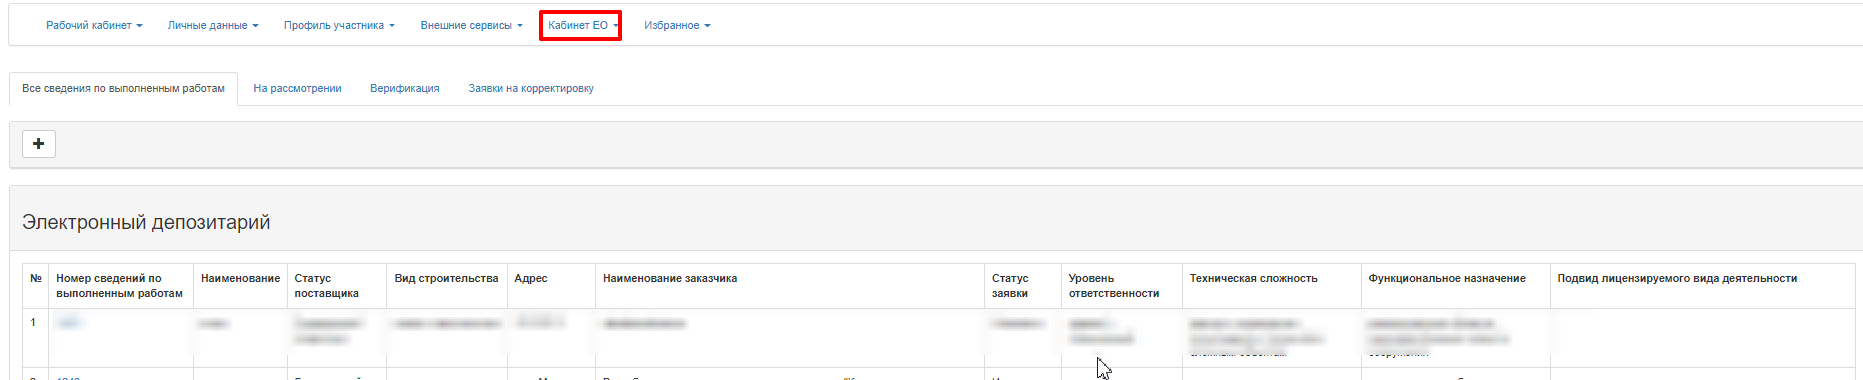Click the Адрес column header

tap(531, 279)
